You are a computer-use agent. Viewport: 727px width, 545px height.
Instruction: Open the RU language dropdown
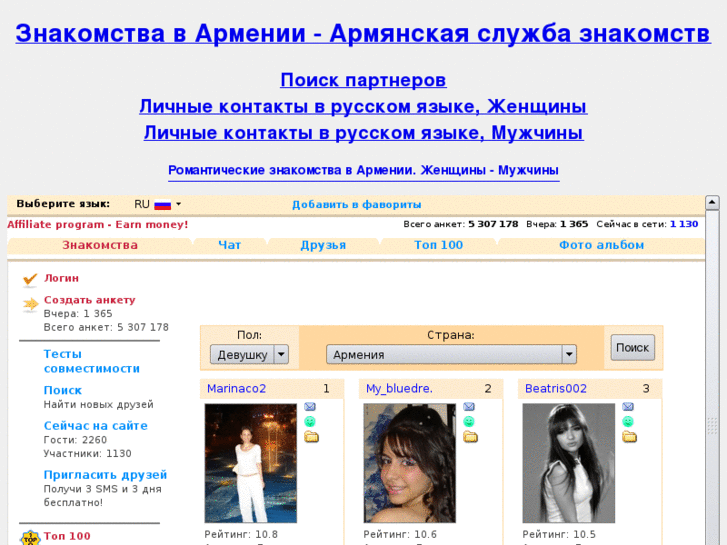[159, 204]
